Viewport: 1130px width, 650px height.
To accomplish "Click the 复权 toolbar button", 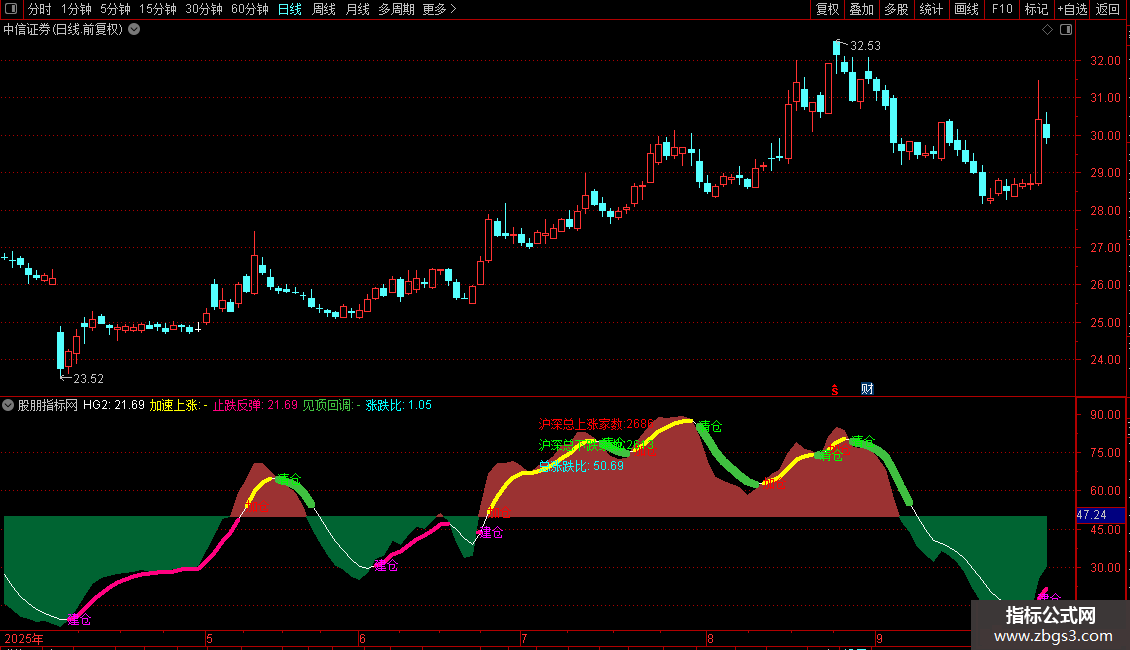I will coord(827,9).
